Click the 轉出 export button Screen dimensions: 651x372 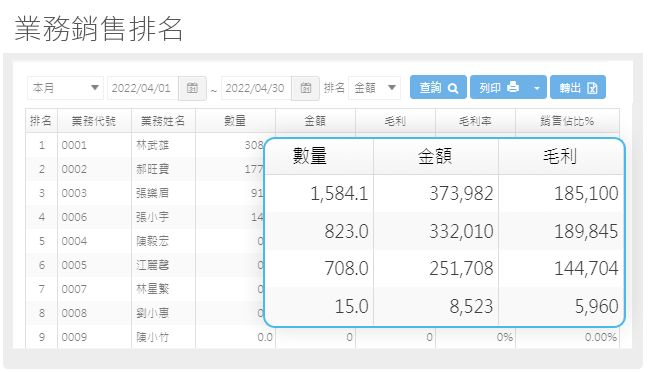(x=578, y=87)
